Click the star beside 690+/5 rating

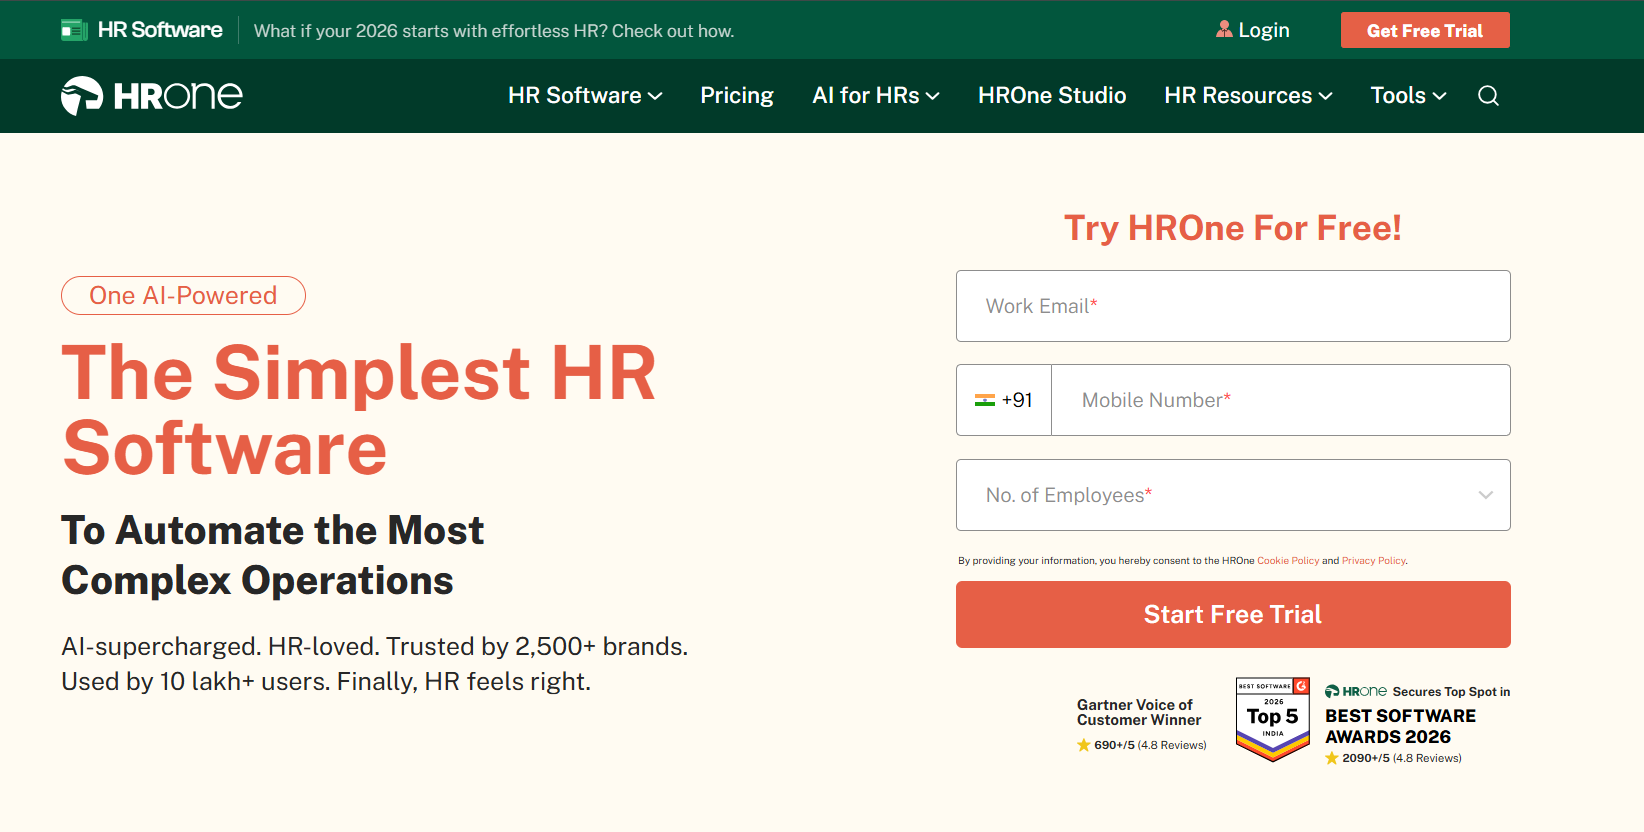(1084, 745)
